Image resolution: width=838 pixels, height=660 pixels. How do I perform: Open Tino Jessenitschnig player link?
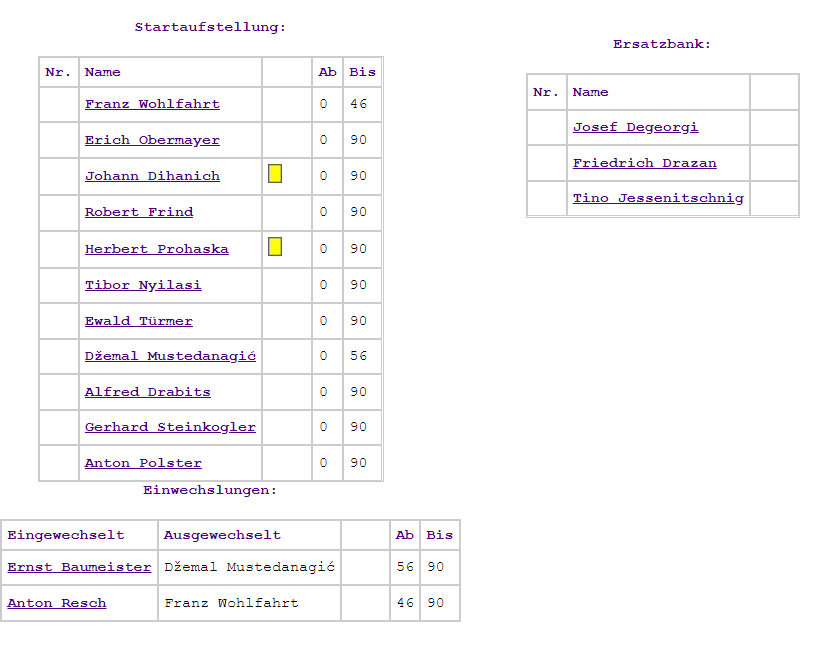click(658, 198)
